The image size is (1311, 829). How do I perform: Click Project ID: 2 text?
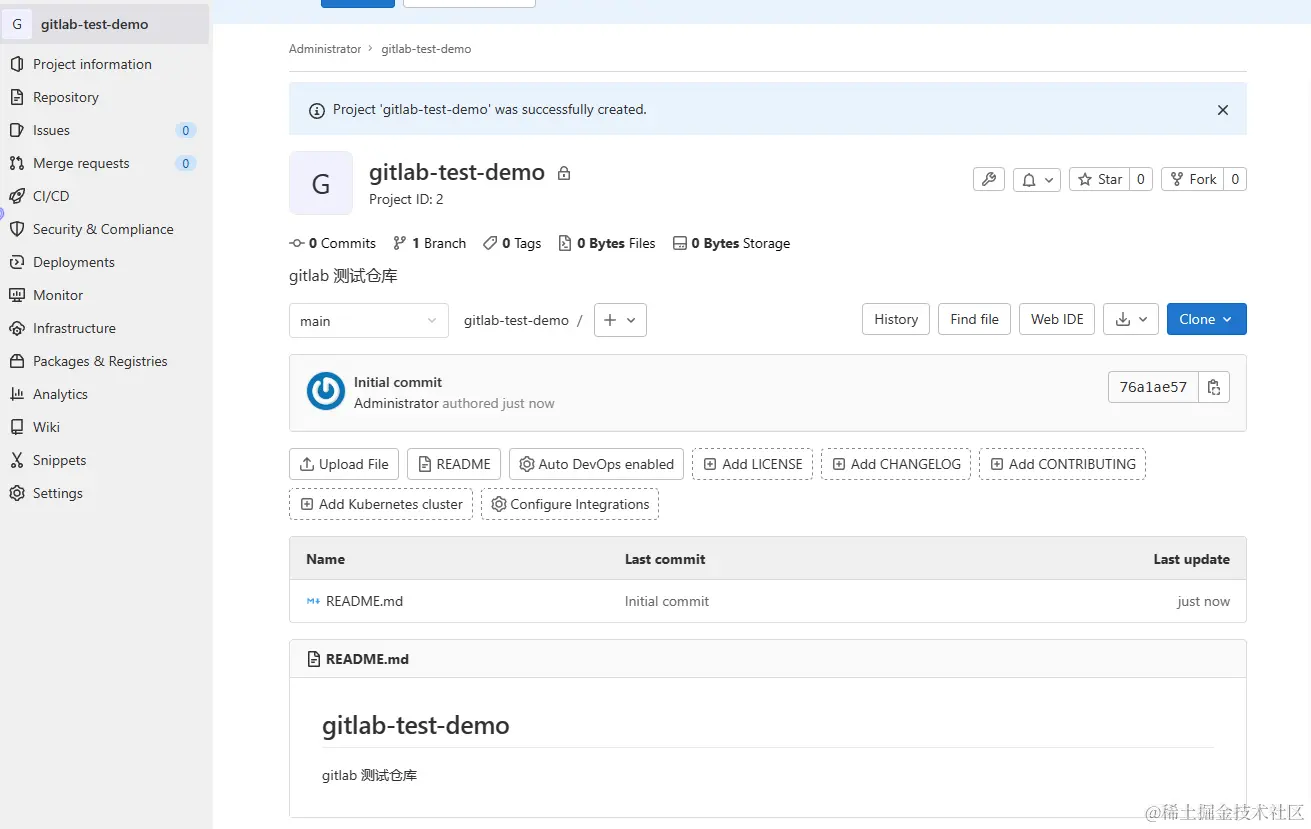point(406,199)
